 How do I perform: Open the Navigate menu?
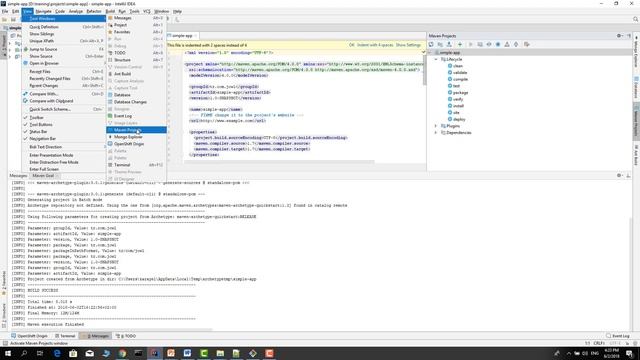(43, 11)
